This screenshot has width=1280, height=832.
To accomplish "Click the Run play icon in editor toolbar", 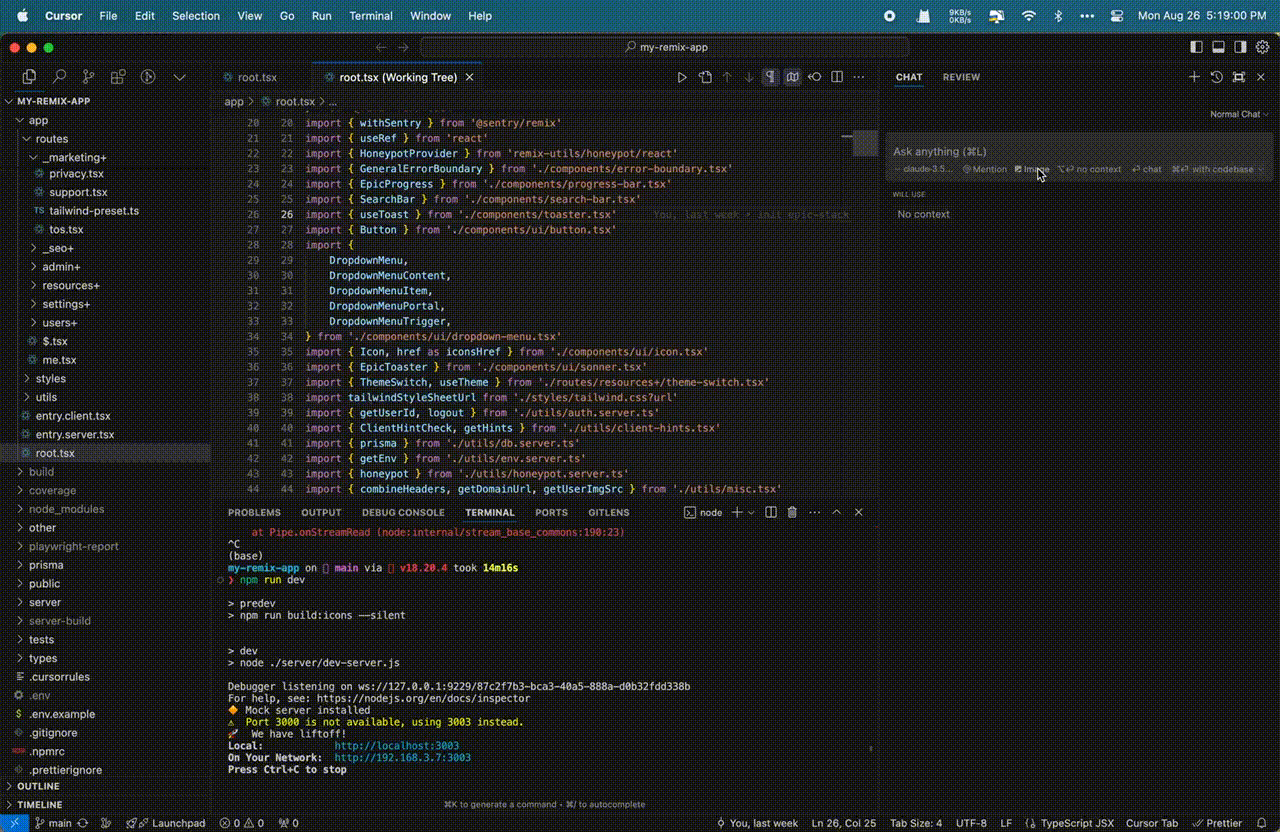I will (x=682, y=77).
